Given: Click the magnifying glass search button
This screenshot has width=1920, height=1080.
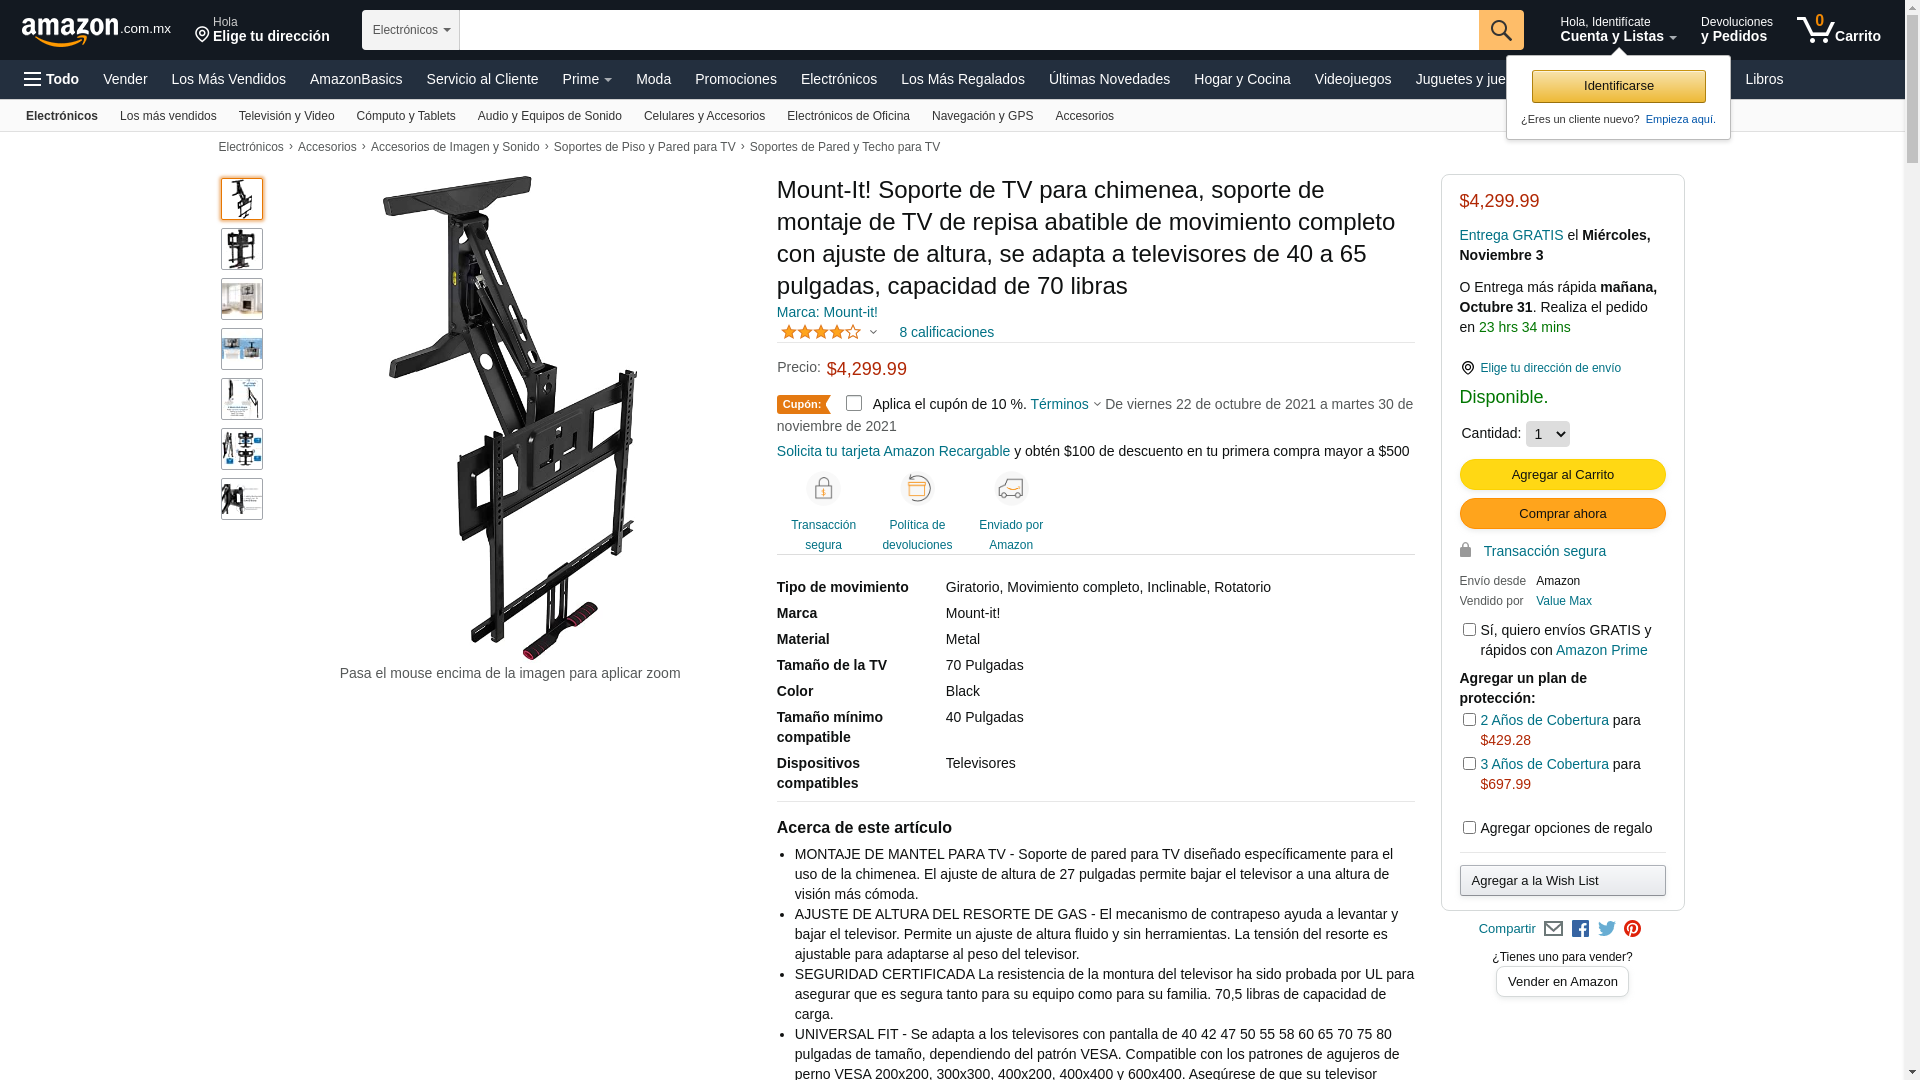Looking at the screenshot, I should pos(1501,30).
